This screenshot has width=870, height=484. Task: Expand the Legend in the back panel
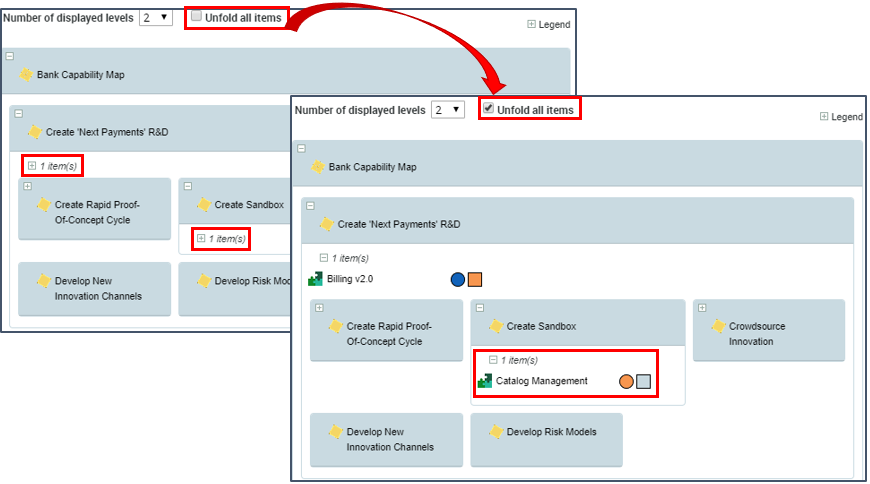532,25
